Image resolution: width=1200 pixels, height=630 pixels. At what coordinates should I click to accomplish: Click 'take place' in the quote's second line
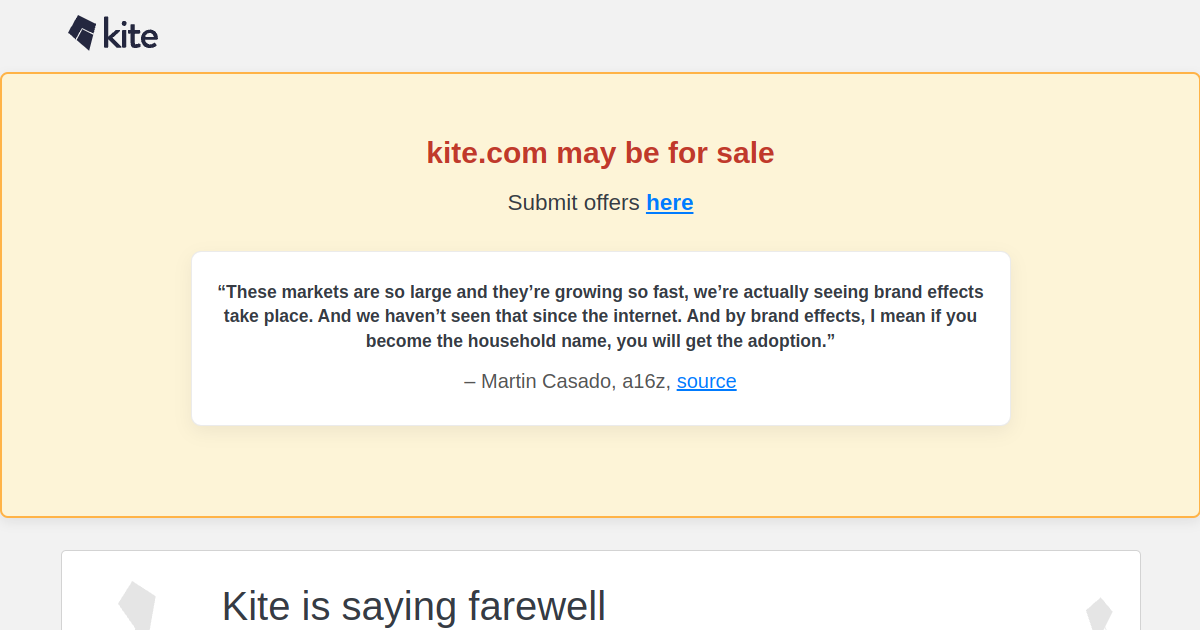point(261,316)
